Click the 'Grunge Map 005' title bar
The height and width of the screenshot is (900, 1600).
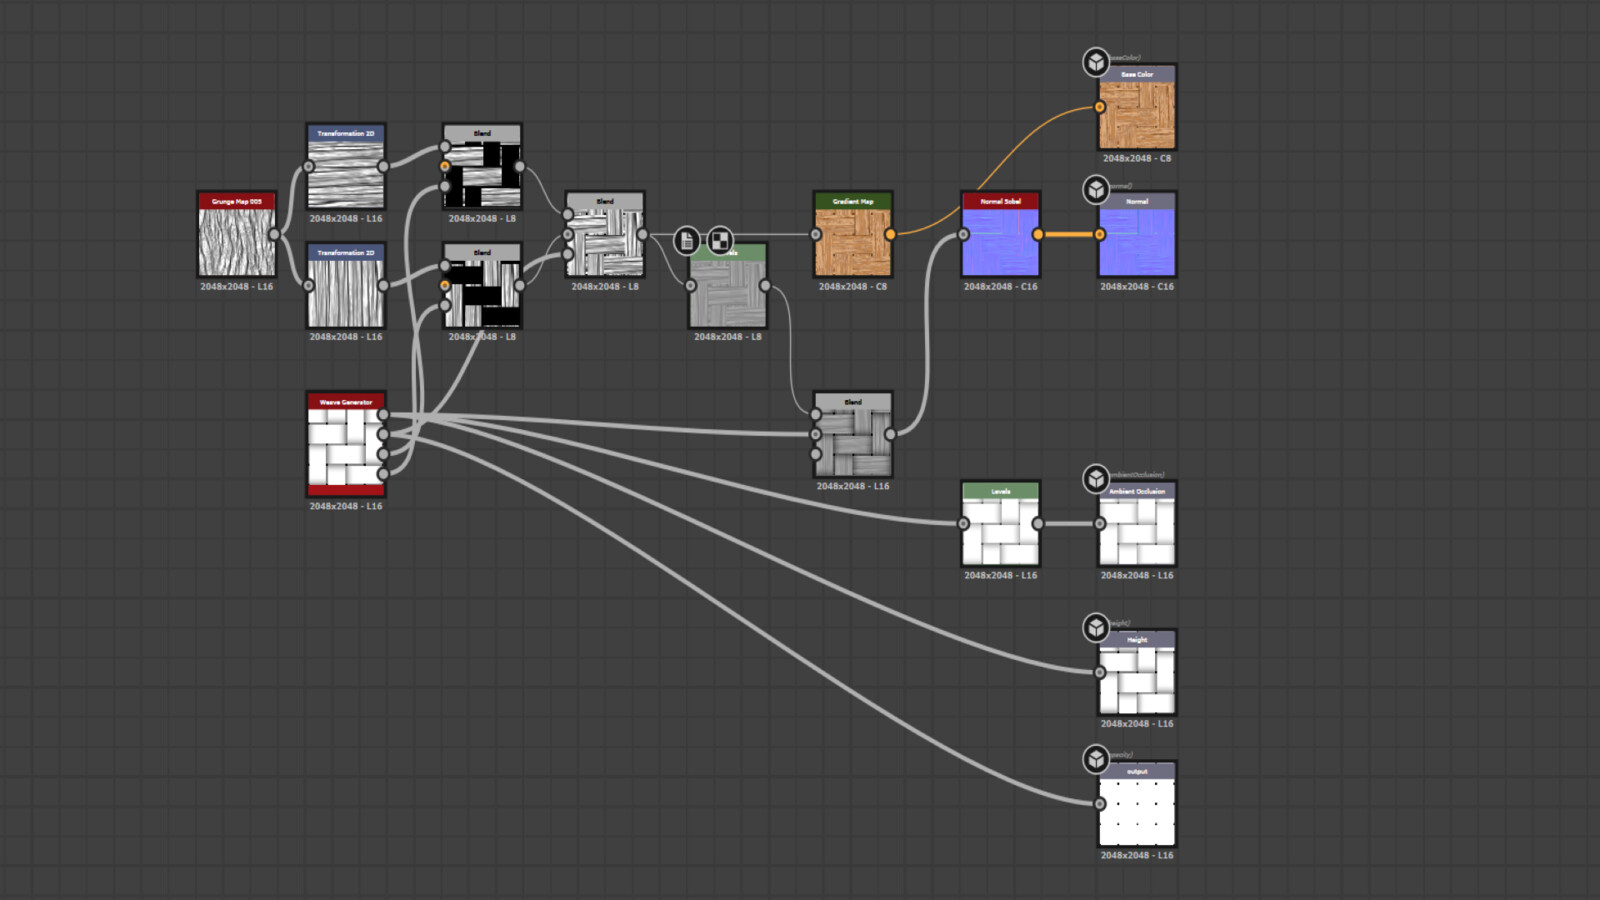pyautogui.click(x=237, y=201)
